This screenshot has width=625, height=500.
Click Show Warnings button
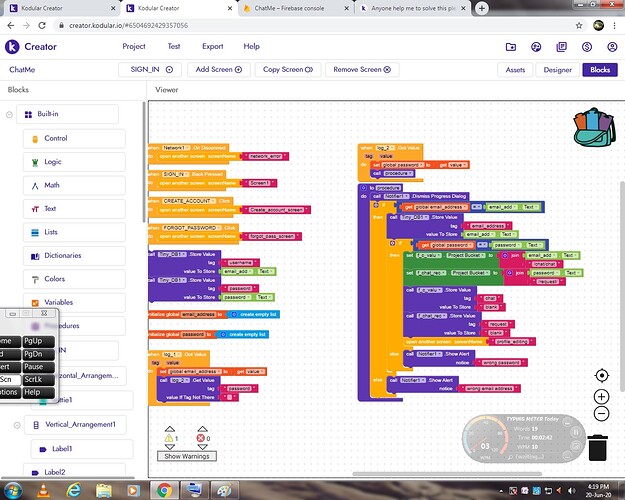pyautogui.click(x=187, y=456)
